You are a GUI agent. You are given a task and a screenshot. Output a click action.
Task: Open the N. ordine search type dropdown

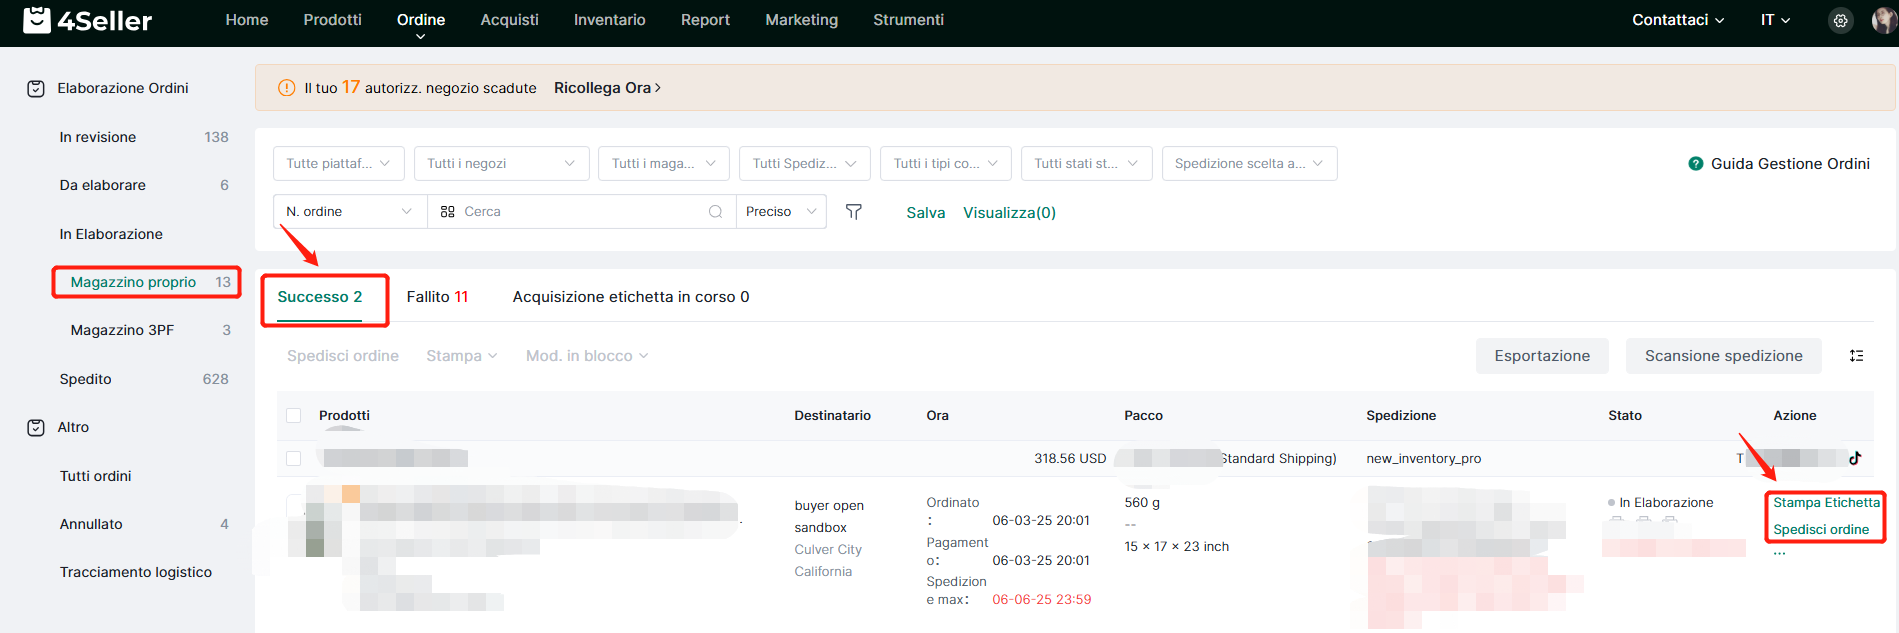(x=350, y=212)
